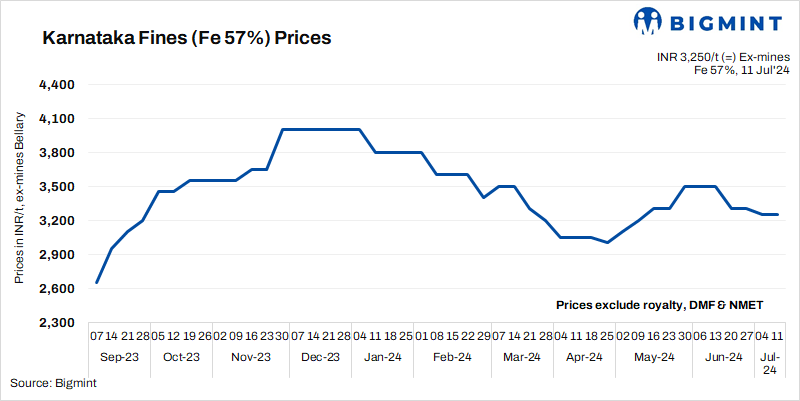Click the 4,100 y-axis value
This screenshot has width=800, height=401.
click(x=57, y=119)
